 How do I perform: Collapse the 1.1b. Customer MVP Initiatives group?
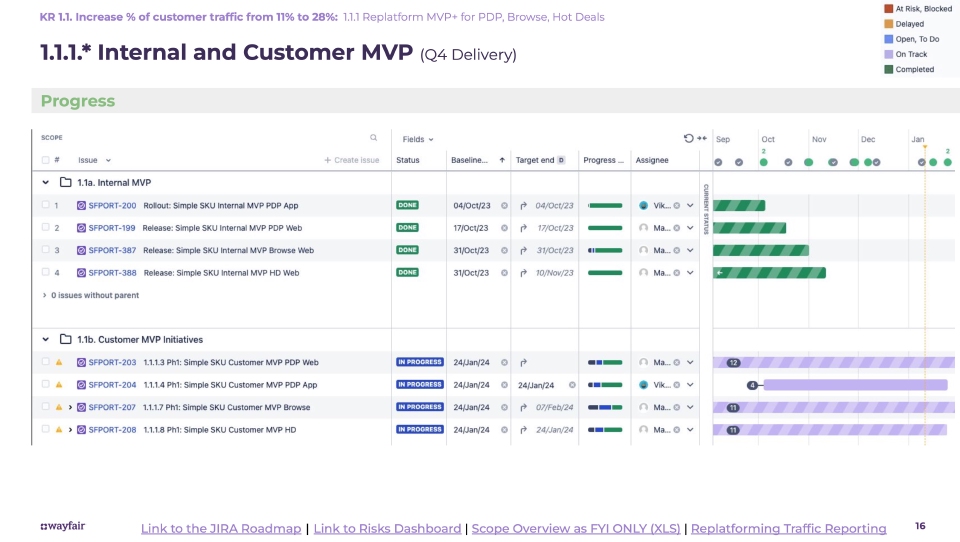click(x=45, y=339)
